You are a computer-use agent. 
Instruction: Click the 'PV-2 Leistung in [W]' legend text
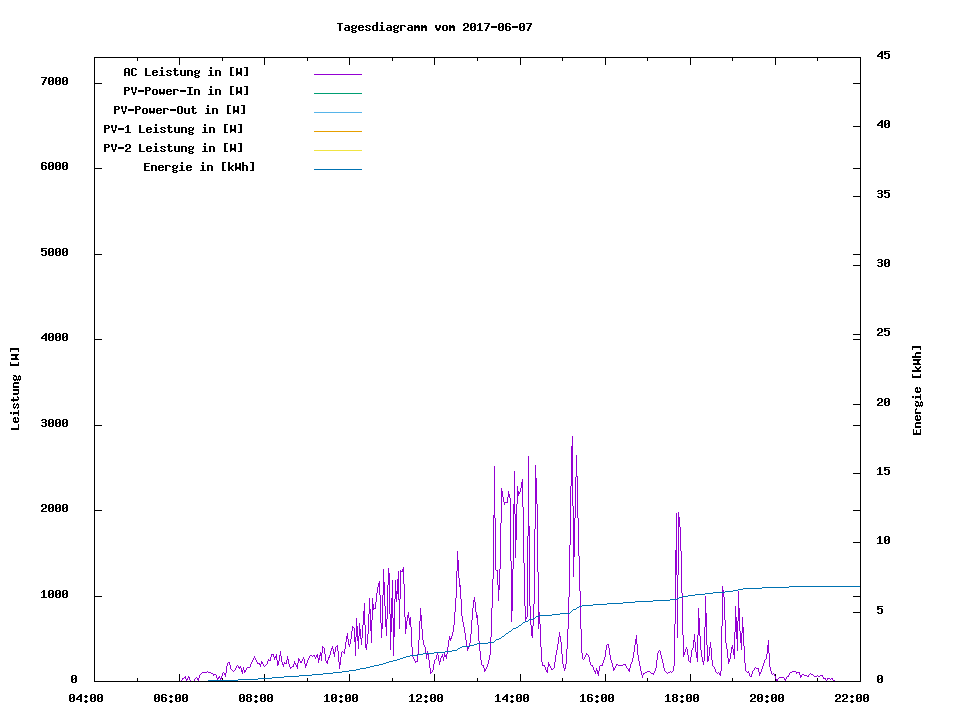174,148
